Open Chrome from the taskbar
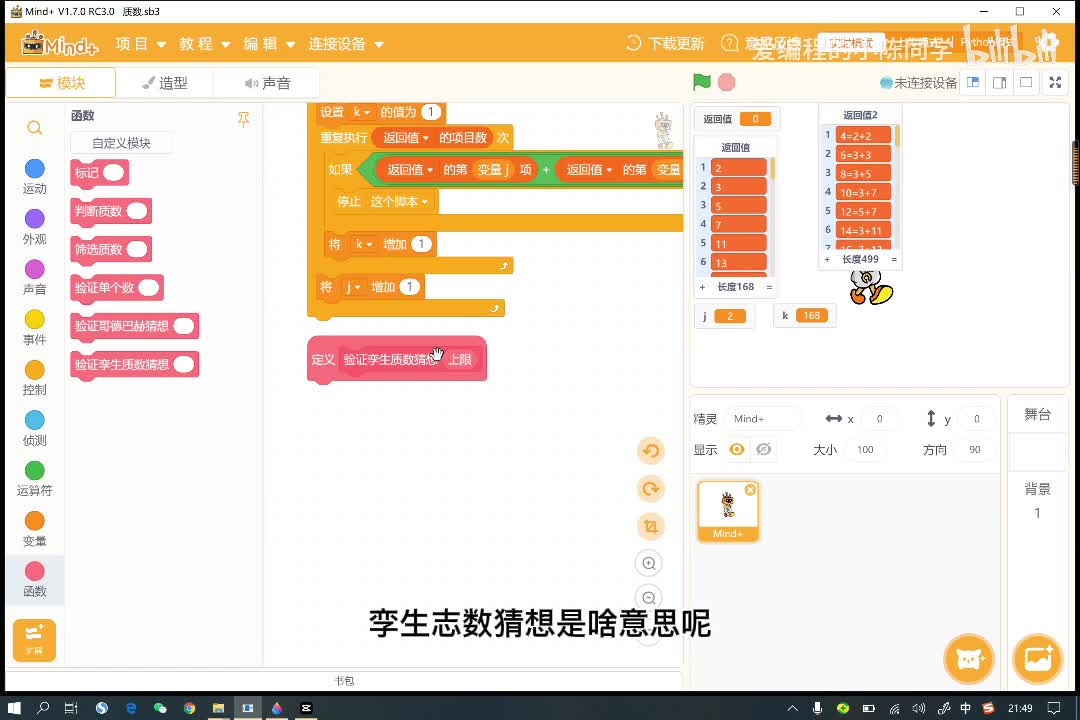The width and height of the screenshot is (1080, 720). pos(189,708)
